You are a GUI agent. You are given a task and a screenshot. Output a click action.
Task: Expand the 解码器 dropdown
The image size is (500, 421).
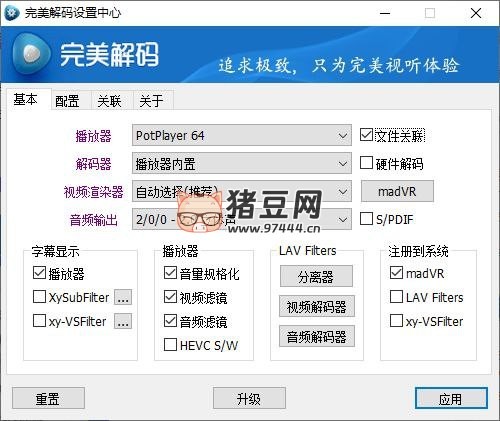(242, 163)
